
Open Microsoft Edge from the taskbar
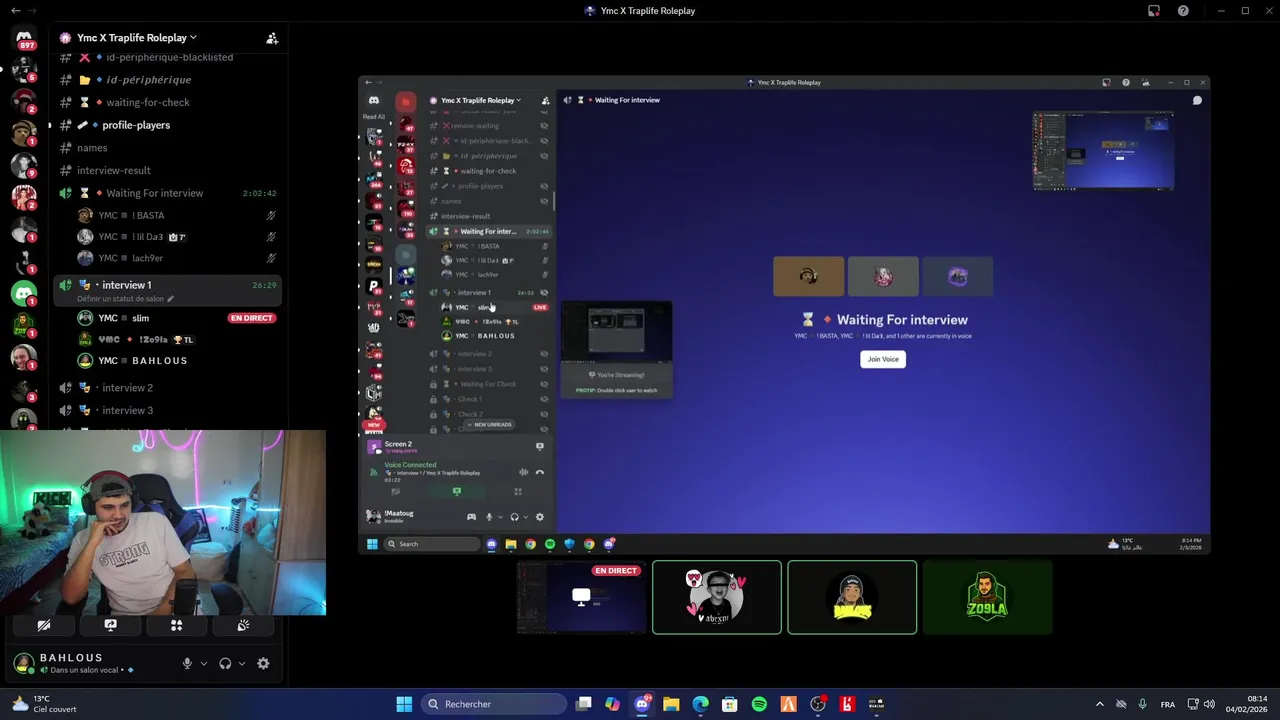(x=700, y=704)
